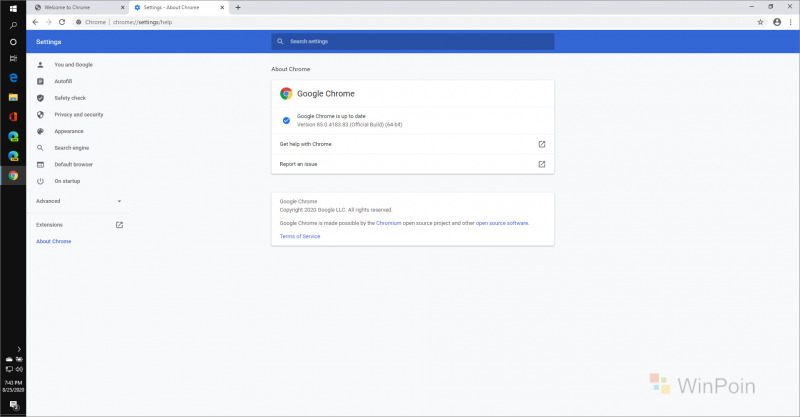Image resolution: width=800 pixels, height=417 pixels.
Task: Open the open source software link
Action: (x=502, y=223)
